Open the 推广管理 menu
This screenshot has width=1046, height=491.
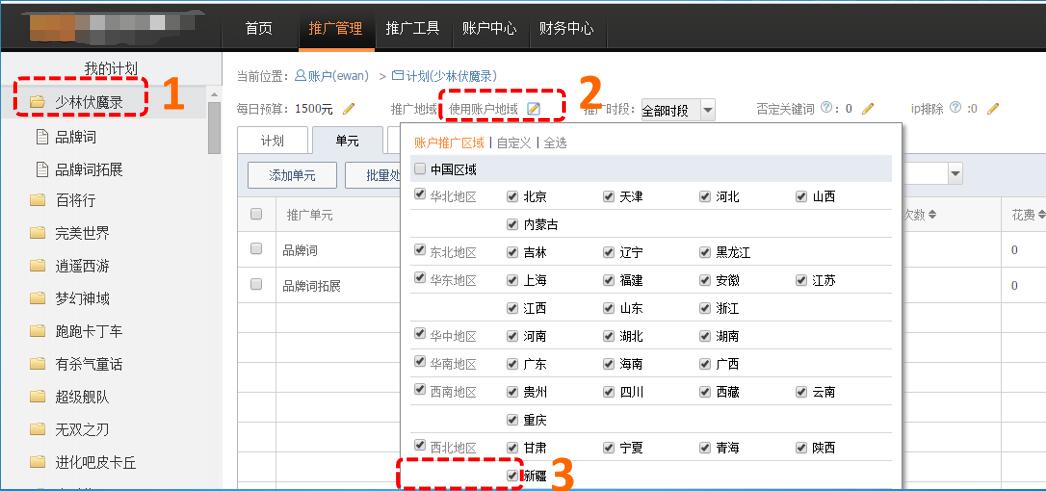click(x=336, y=28)
